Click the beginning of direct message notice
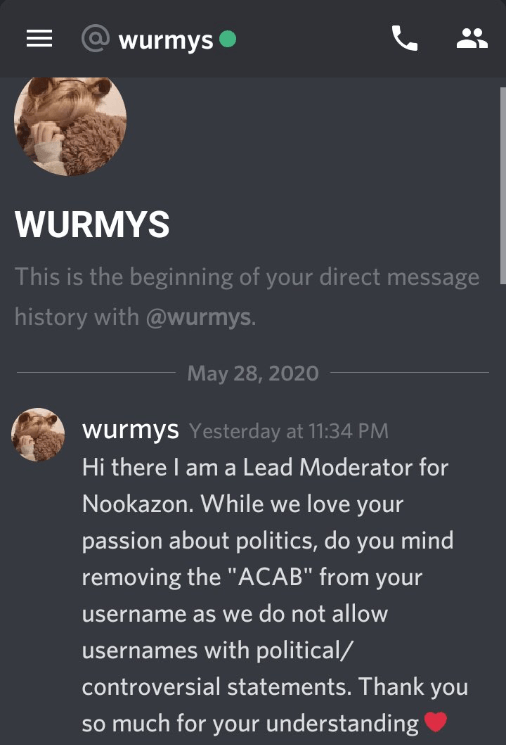Image resolution: width=506 pixels, height=745 pixels. 247,297
